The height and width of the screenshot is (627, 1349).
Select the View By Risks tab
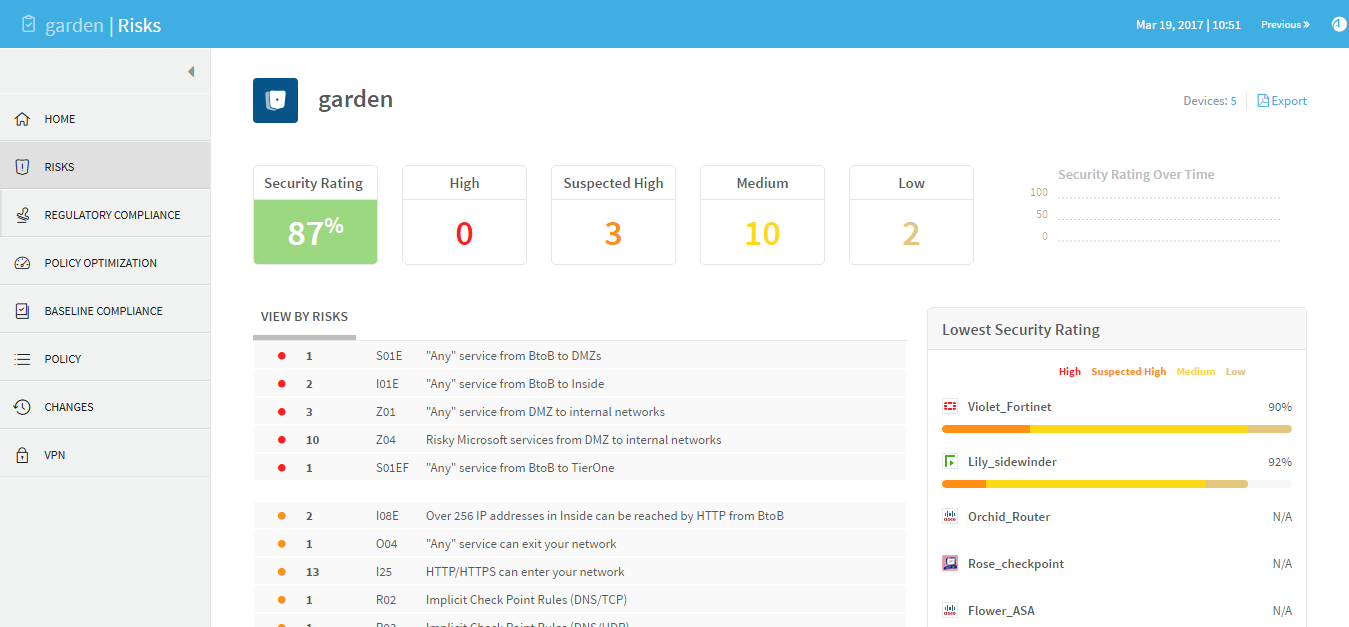(304, 317)
